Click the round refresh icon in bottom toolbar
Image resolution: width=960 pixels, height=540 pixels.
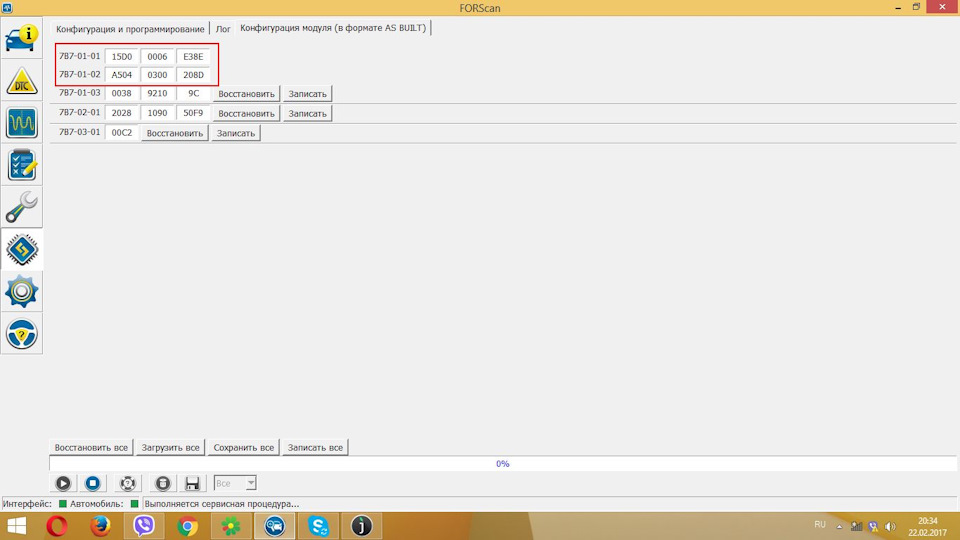click(127, 483)
